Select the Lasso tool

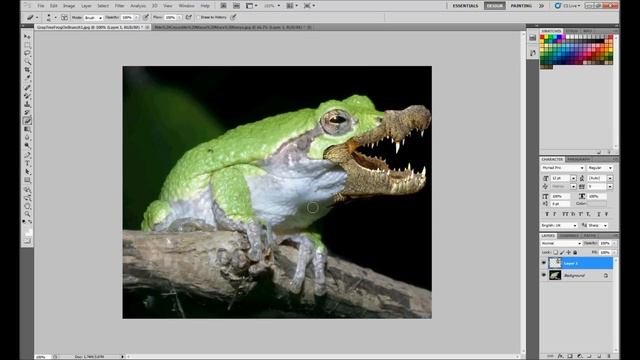click(27, 53)
